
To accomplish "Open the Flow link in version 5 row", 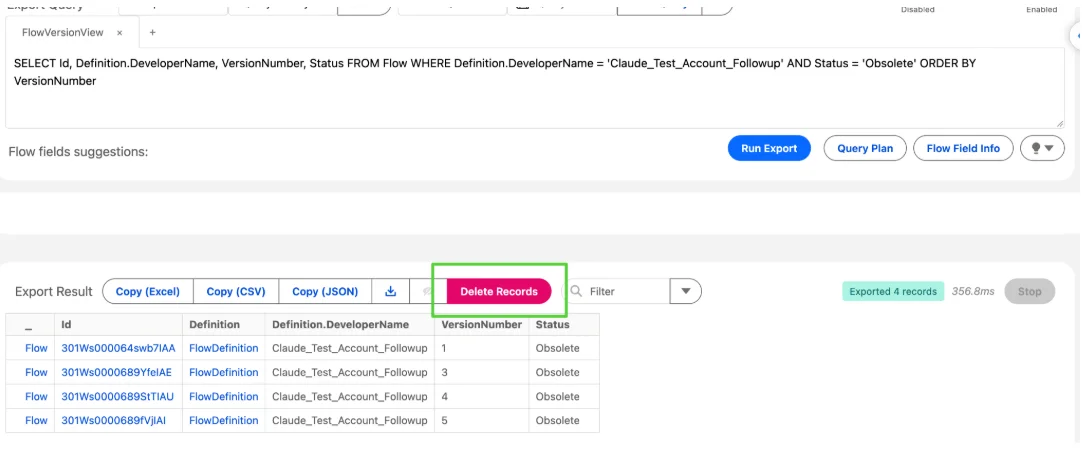I will click(36, 420).
